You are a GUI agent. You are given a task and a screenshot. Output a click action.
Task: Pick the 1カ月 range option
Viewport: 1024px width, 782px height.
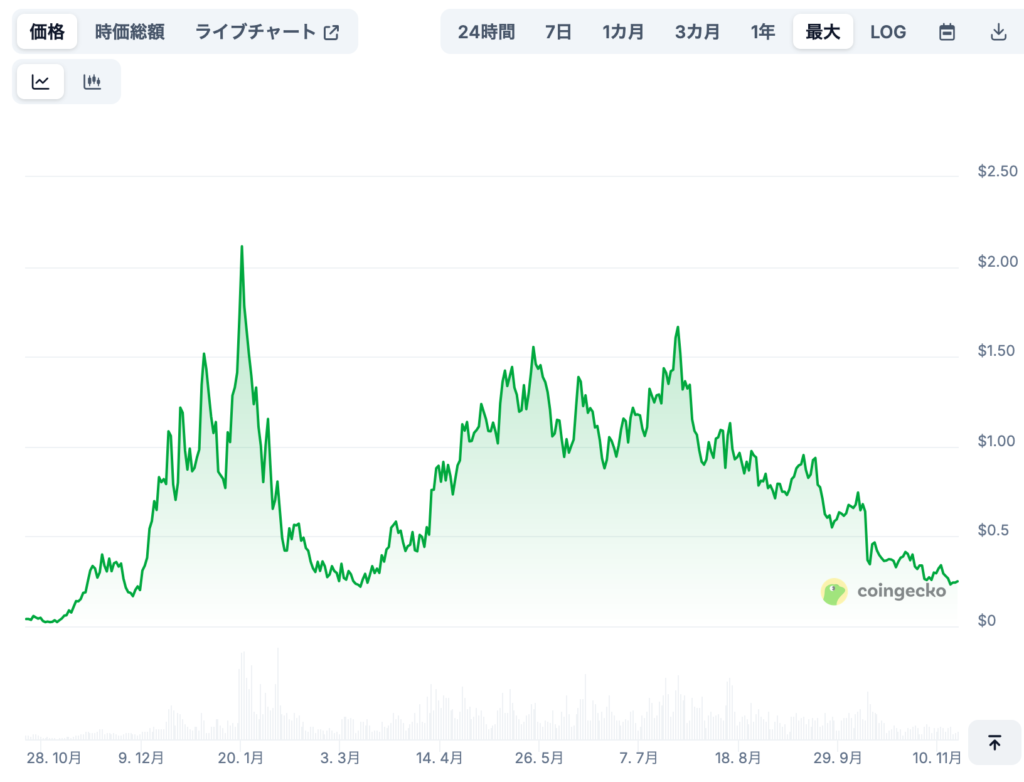(623, 31)
